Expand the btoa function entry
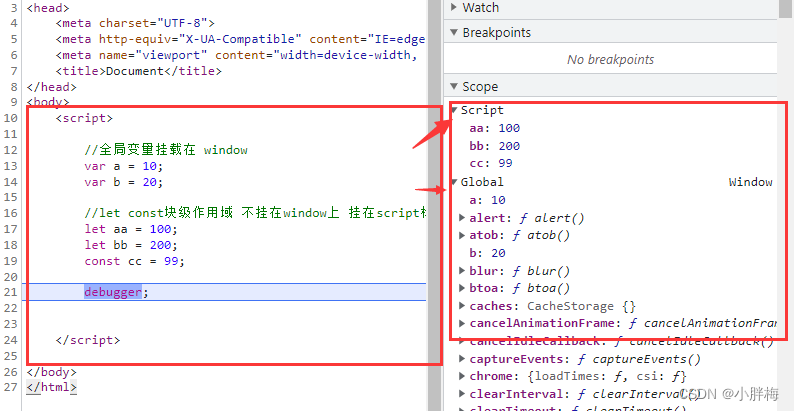Screen dimensions: 794x411 click(x=462, y=288)
